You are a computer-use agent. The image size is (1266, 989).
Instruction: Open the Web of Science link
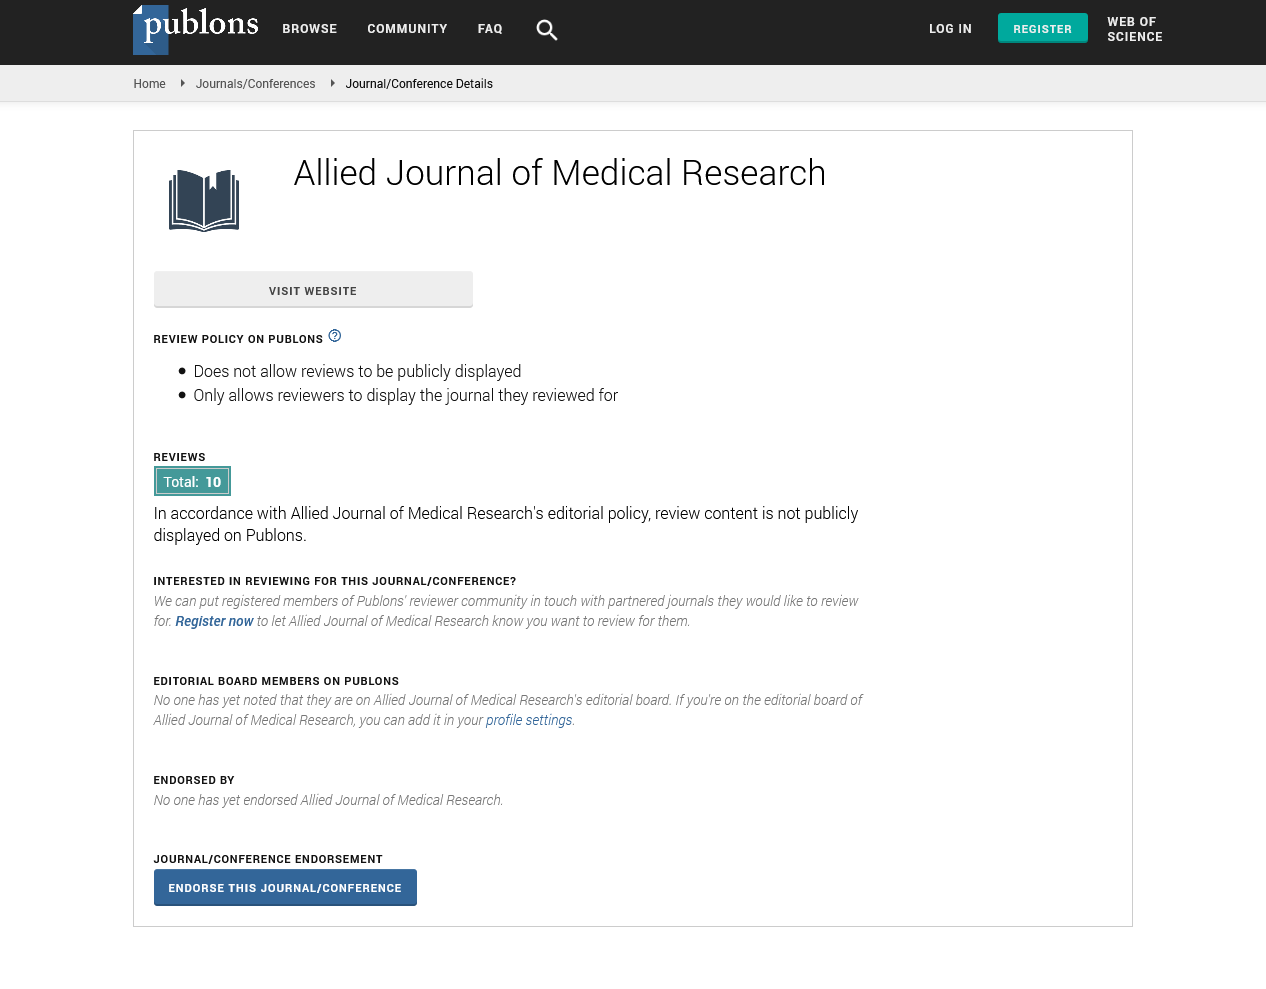click(1134, 29)
